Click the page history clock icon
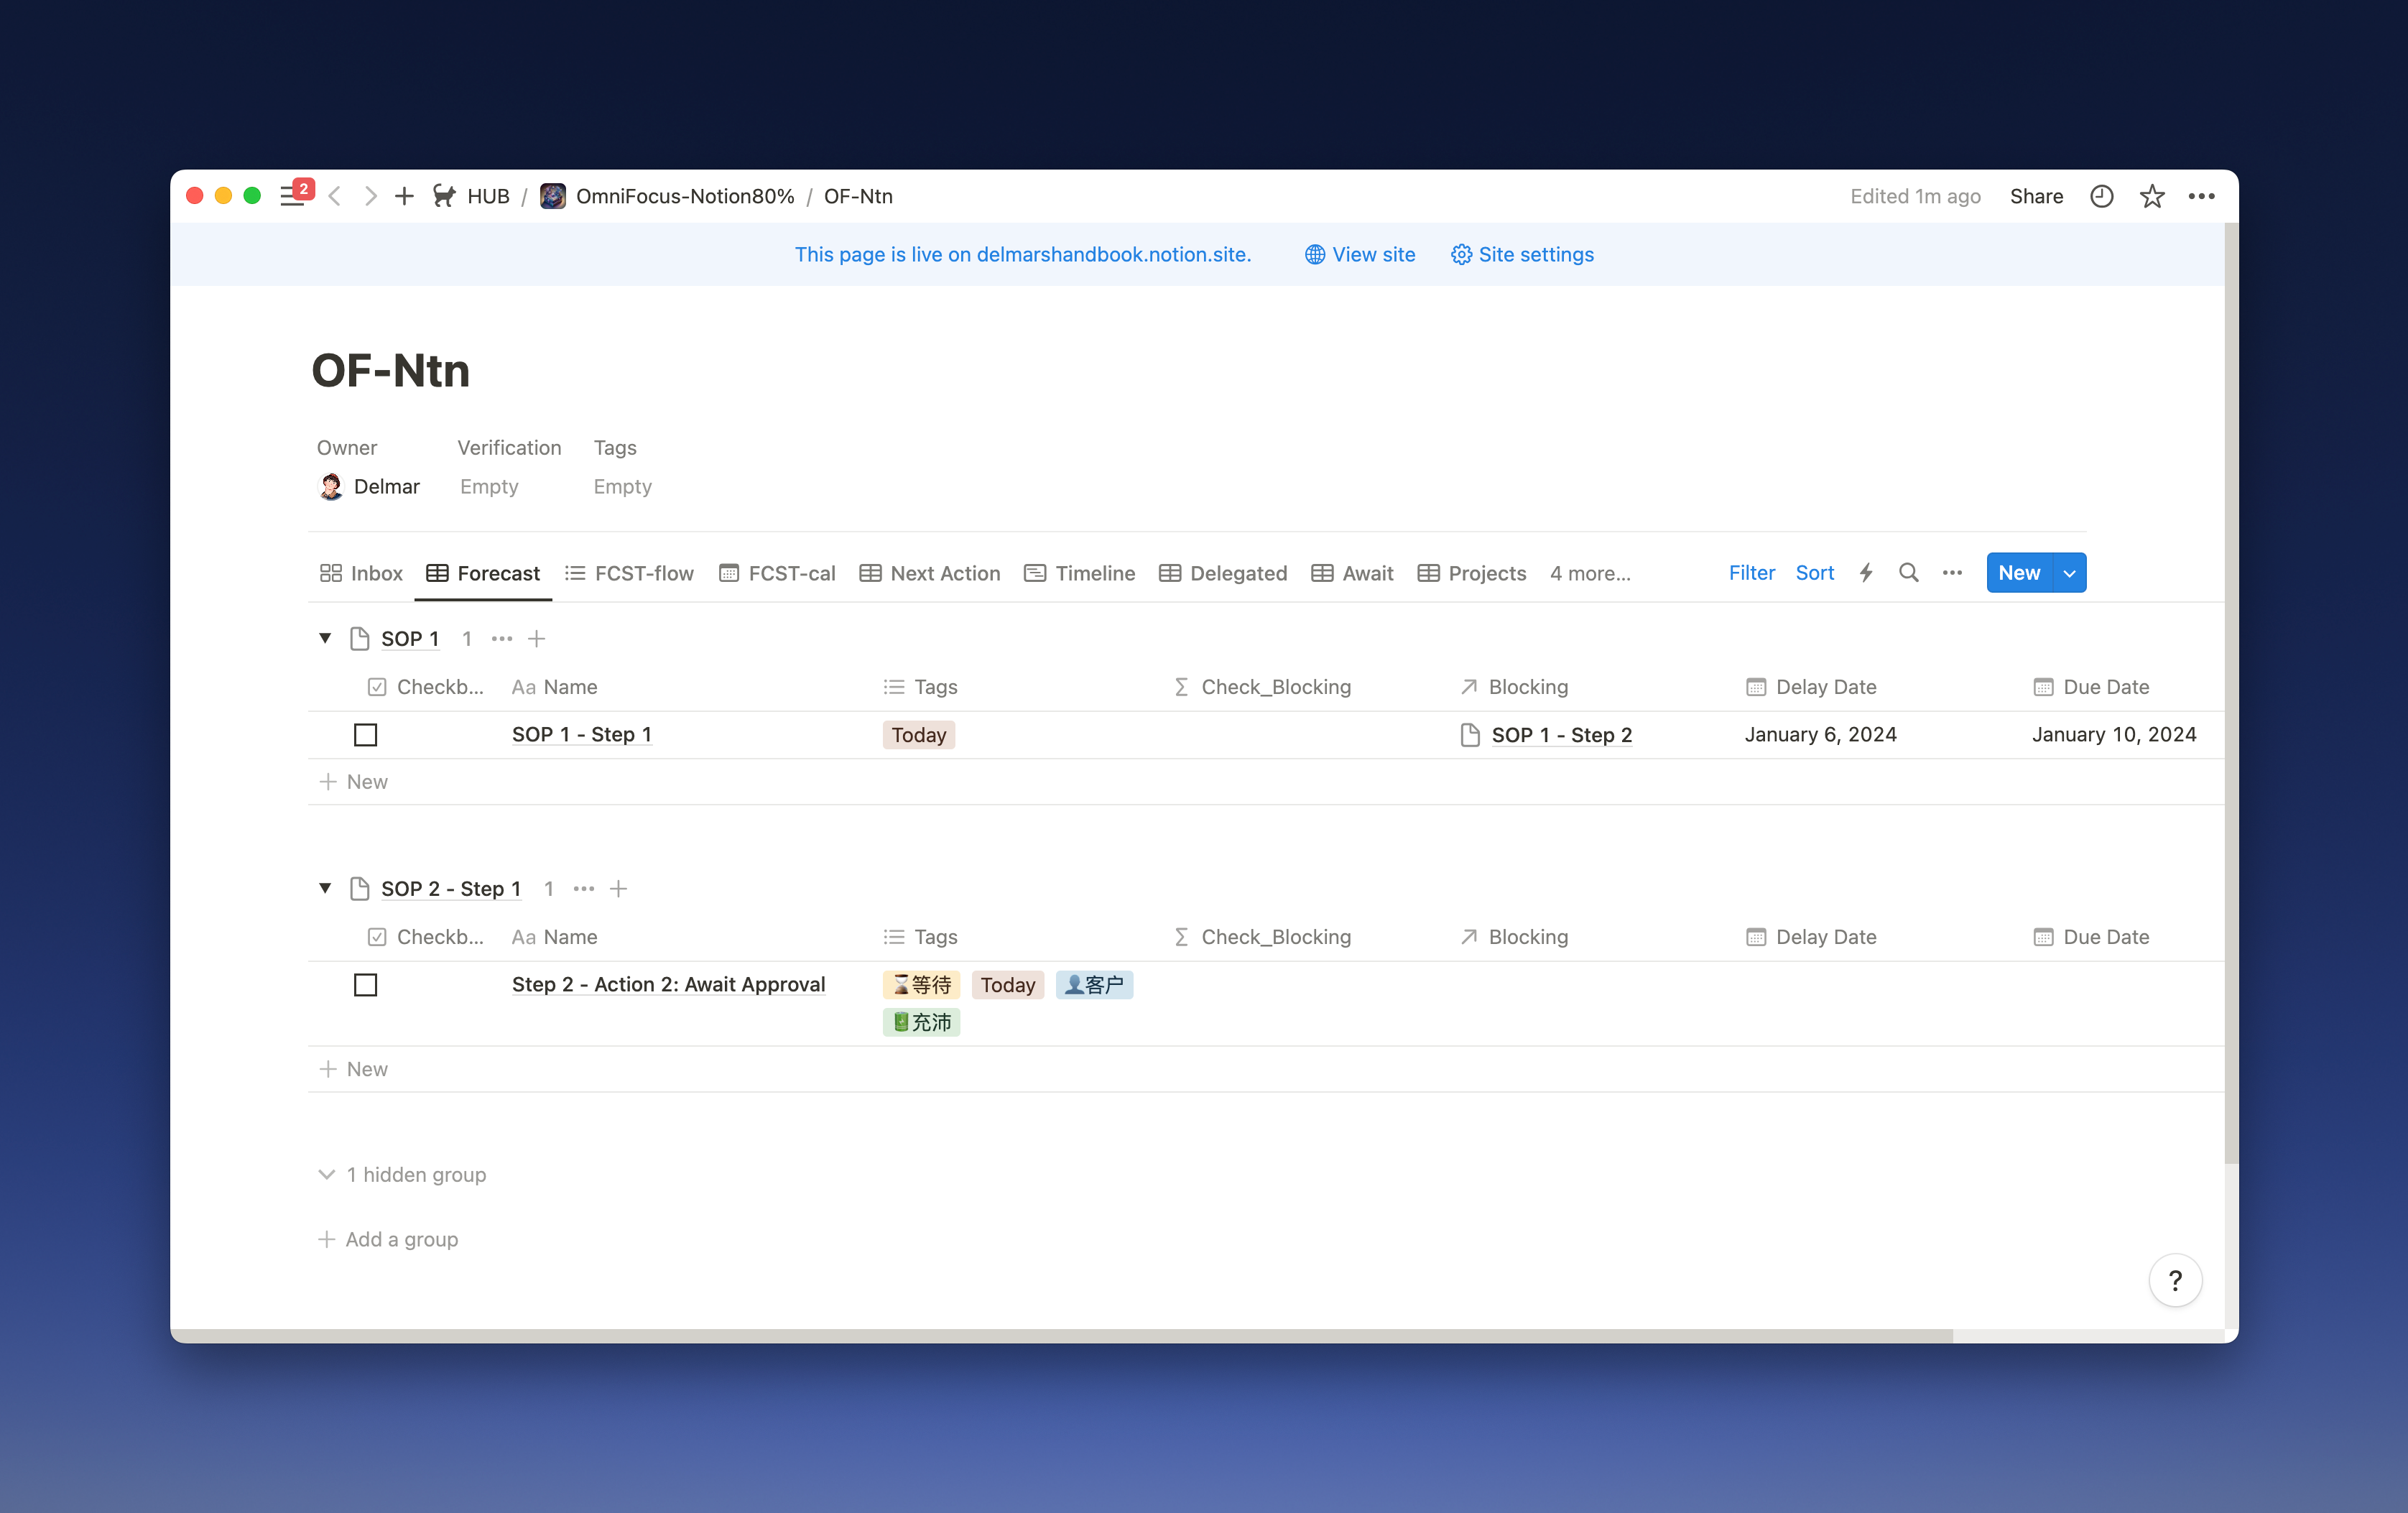The width and height of the screenshot is (2408, 1513). tap(2101, 196)
